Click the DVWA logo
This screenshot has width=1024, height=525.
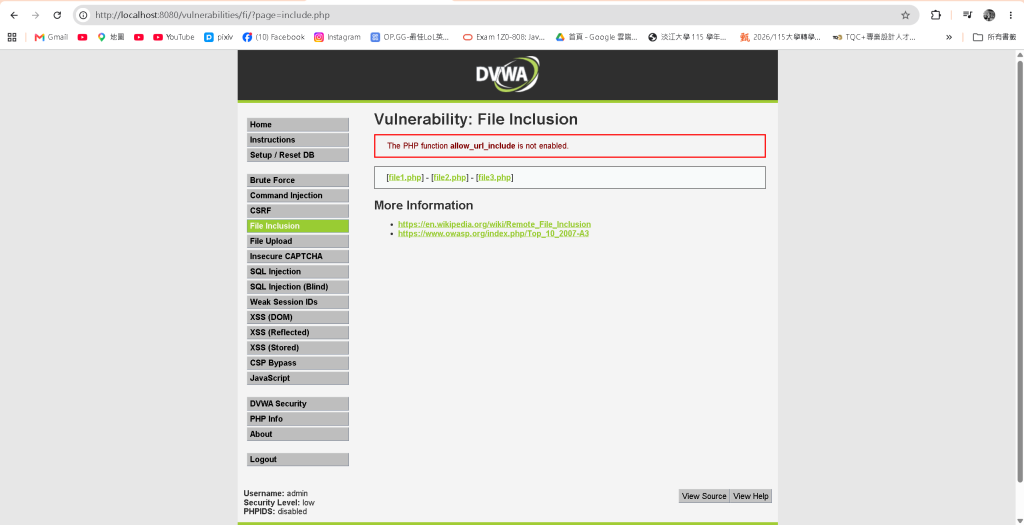point(507,74)
